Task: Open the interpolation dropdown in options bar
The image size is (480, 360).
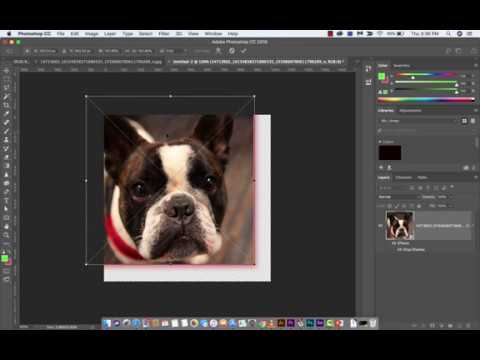Action: coord(173,51)
